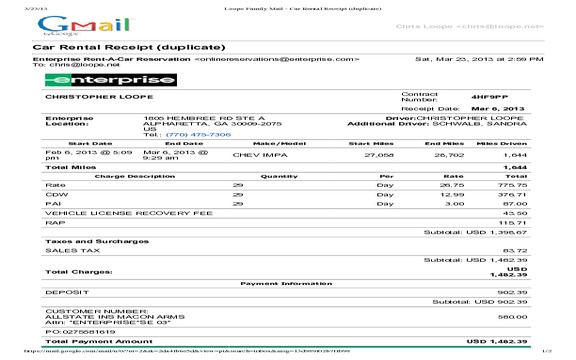
Task: Click the Car Rental Receipt (duplicate) subject
Action: pyautogui.click(x=129, y=47)
